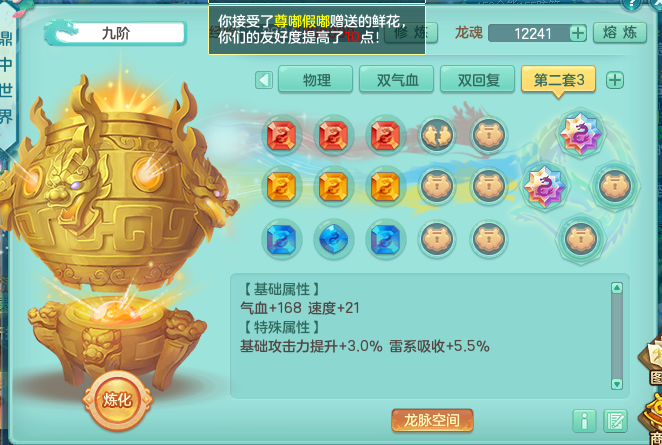Open 龙脉空间 button

[x=432, y=420]
